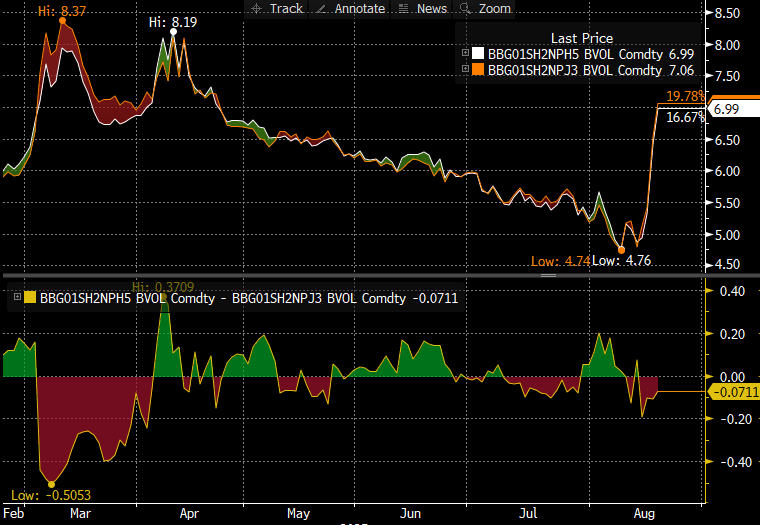Open the Annotate tool
The width and height of the screenshot is (760, 525).
pos(349,9)
